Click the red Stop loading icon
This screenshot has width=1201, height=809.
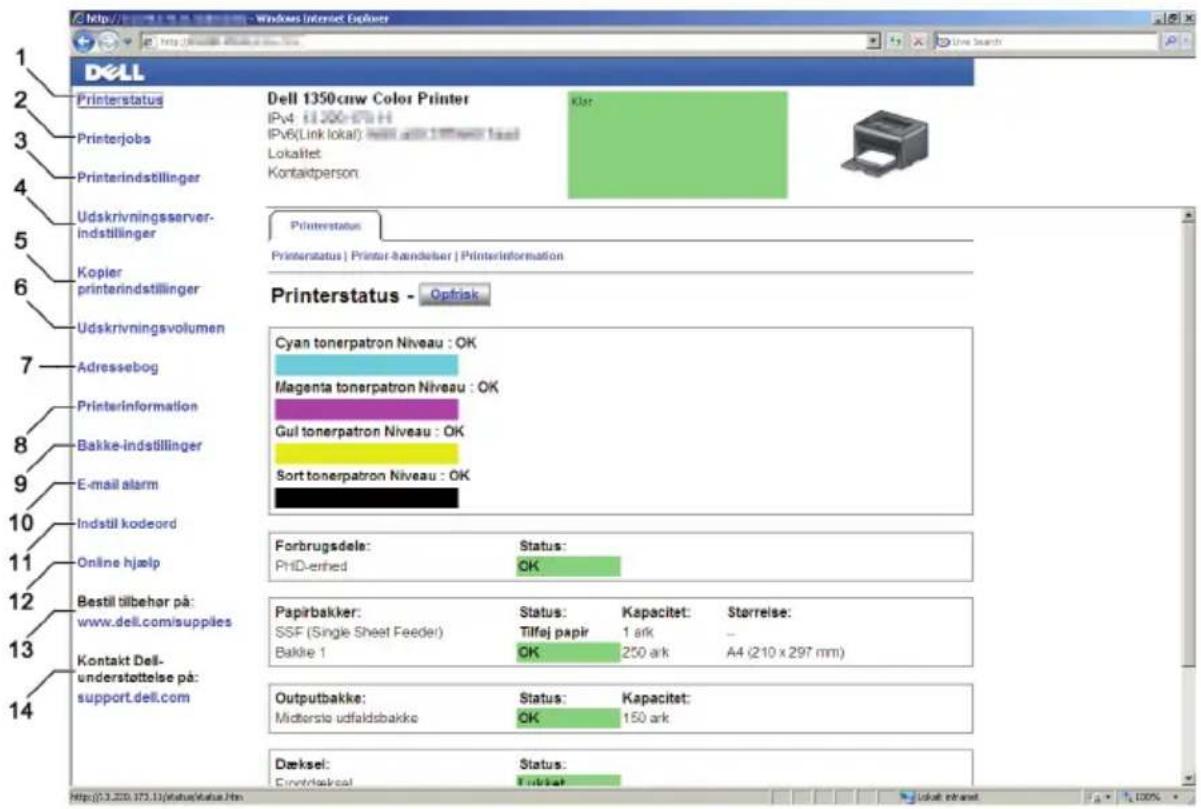coord(920,43)
